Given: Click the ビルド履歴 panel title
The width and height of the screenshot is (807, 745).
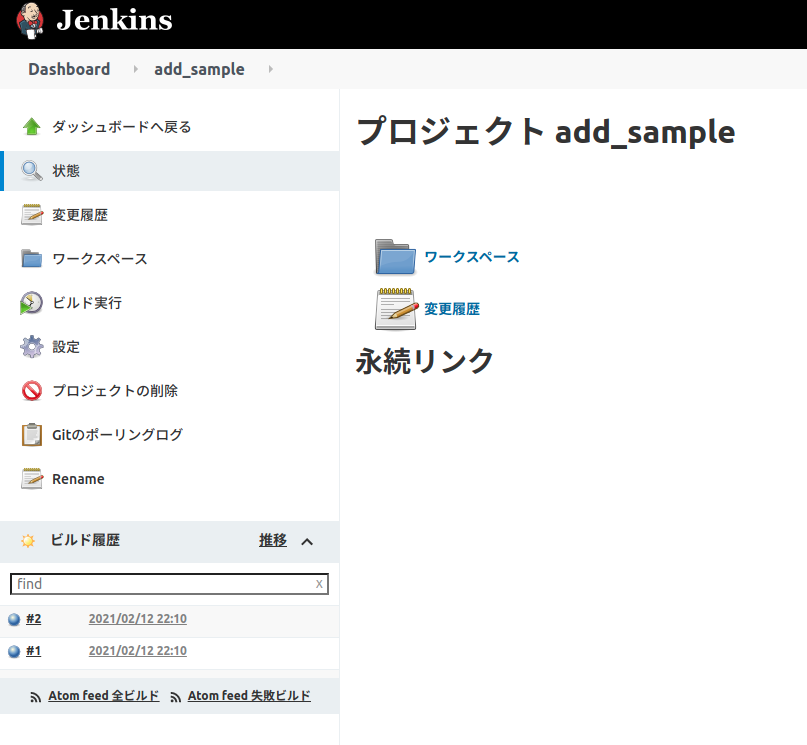Looking at the screenshot, I should pos(85,540).
